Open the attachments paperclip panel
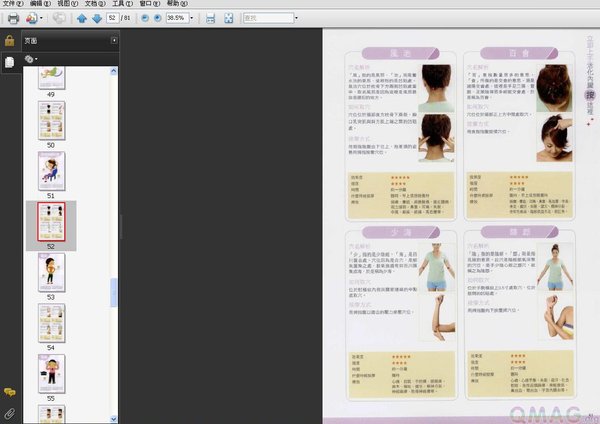The width and height of the screenshot is (600, 424). 9,412
